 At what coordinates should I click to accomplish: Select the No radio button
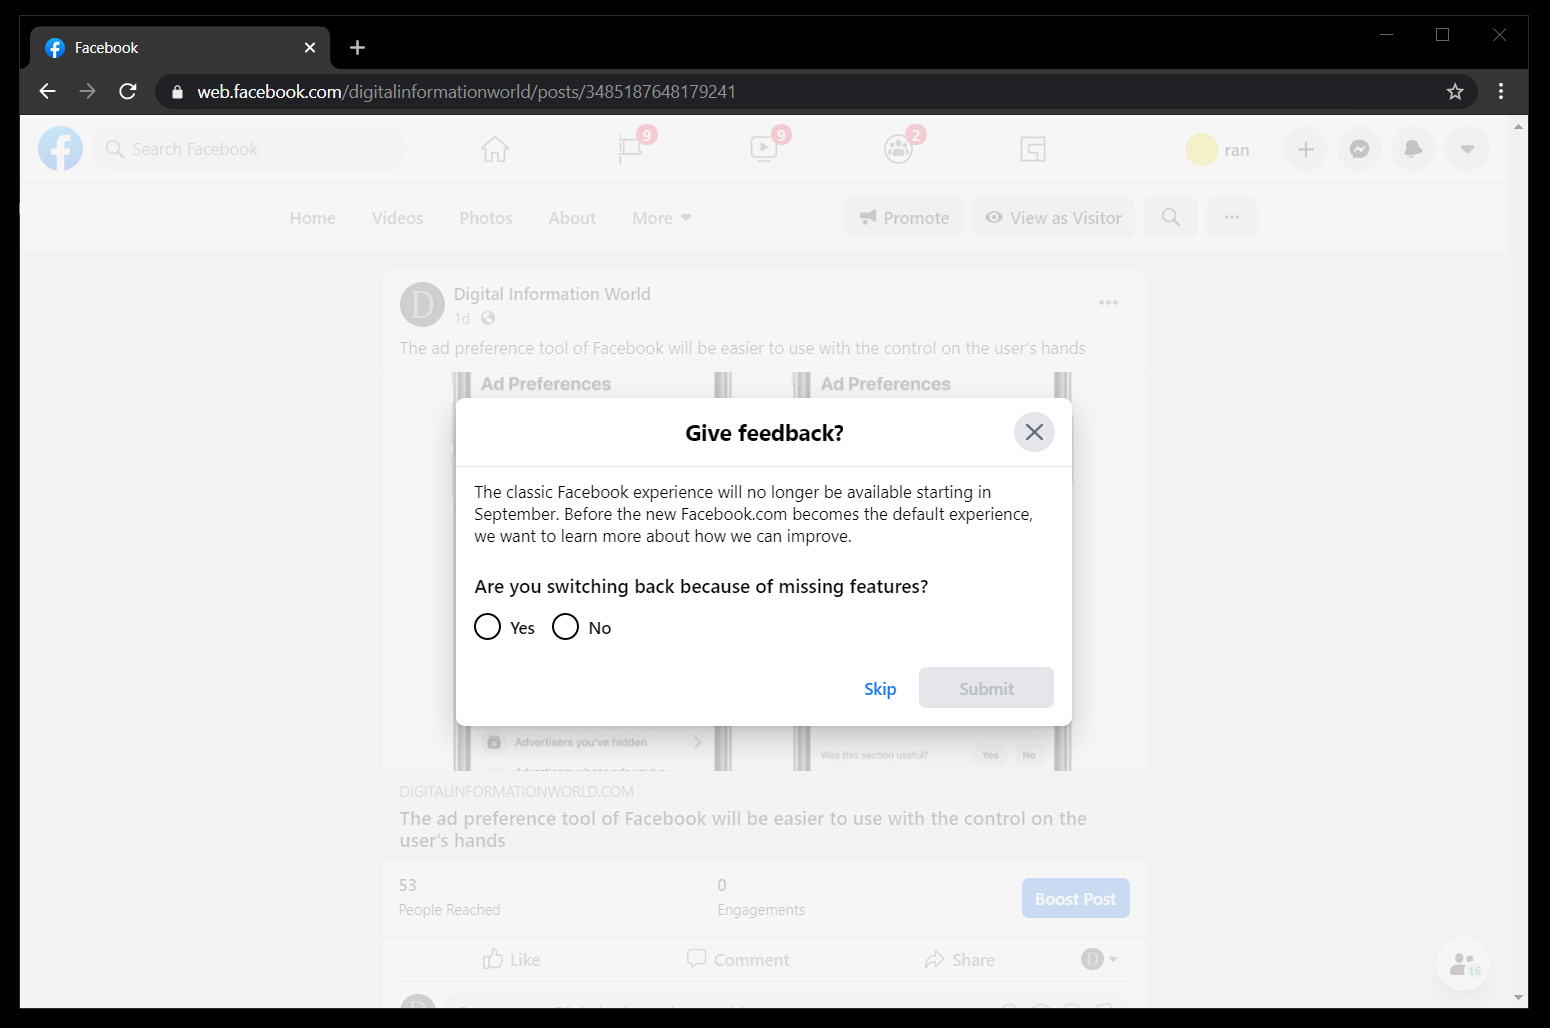[x=565, y=627]
